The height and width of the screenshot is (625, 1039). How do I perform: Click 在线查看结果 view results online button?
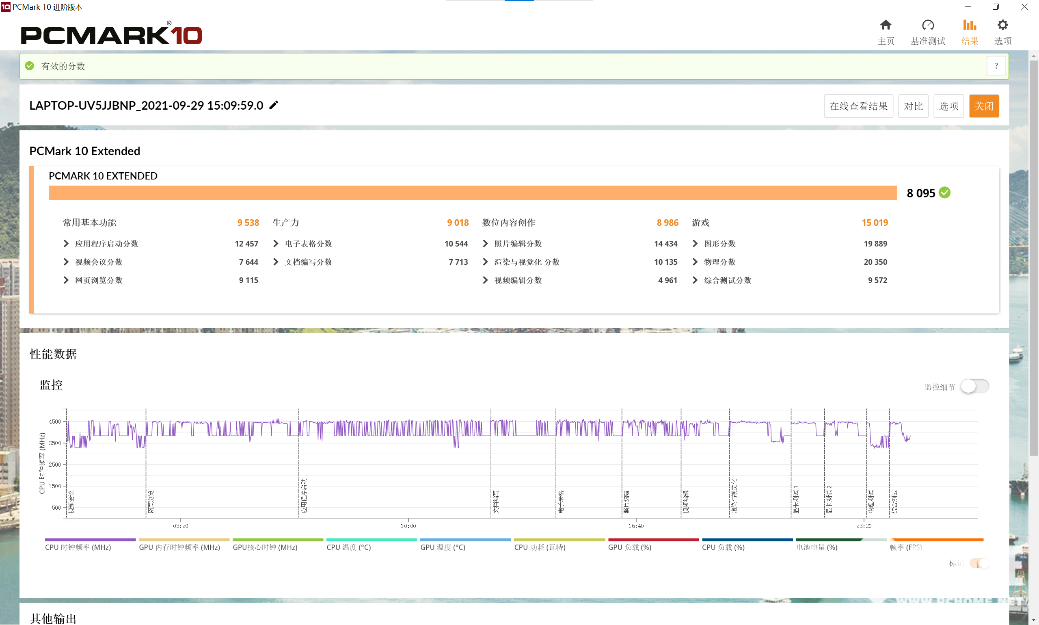859,106
